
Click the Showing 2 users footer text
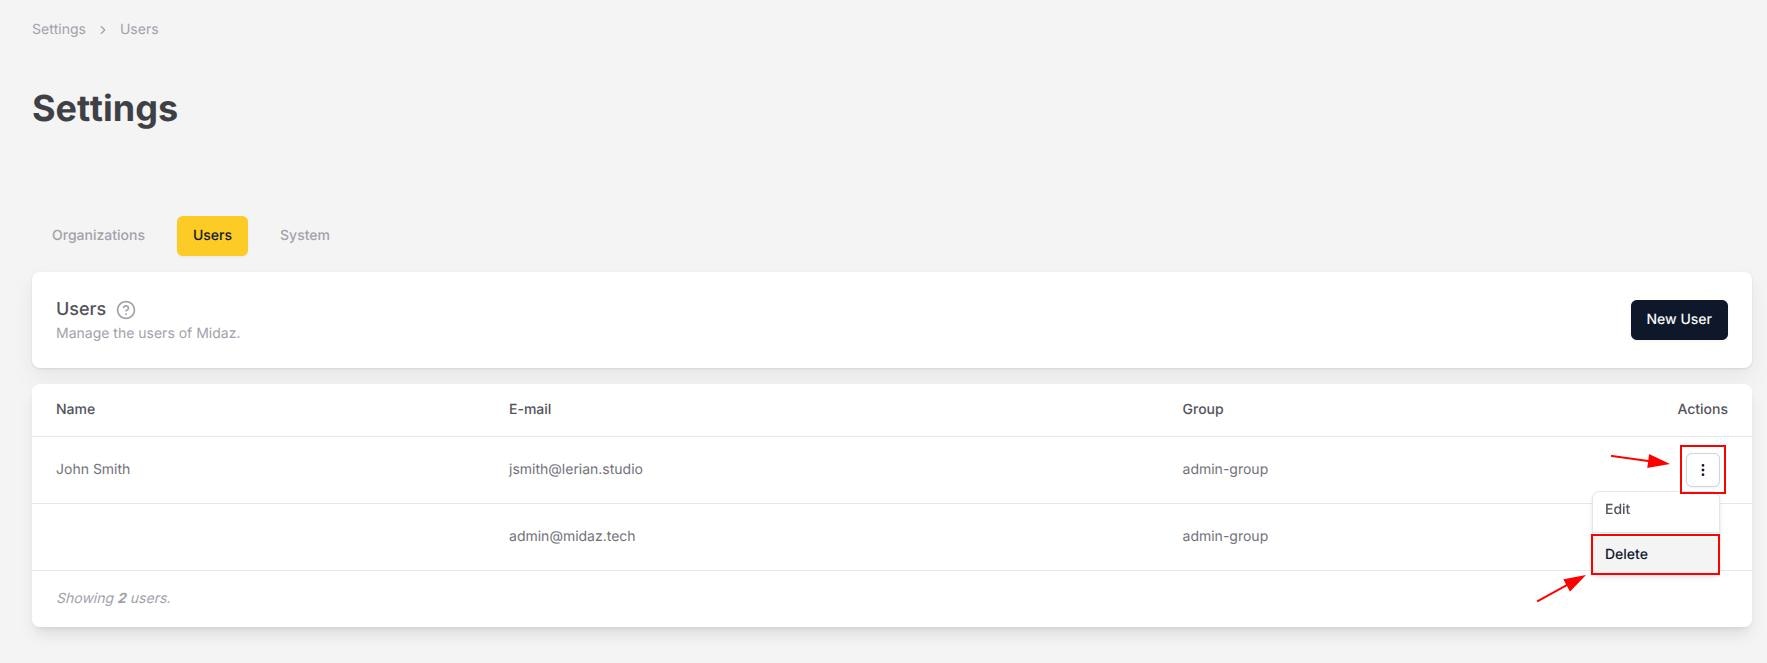[113, 598]
